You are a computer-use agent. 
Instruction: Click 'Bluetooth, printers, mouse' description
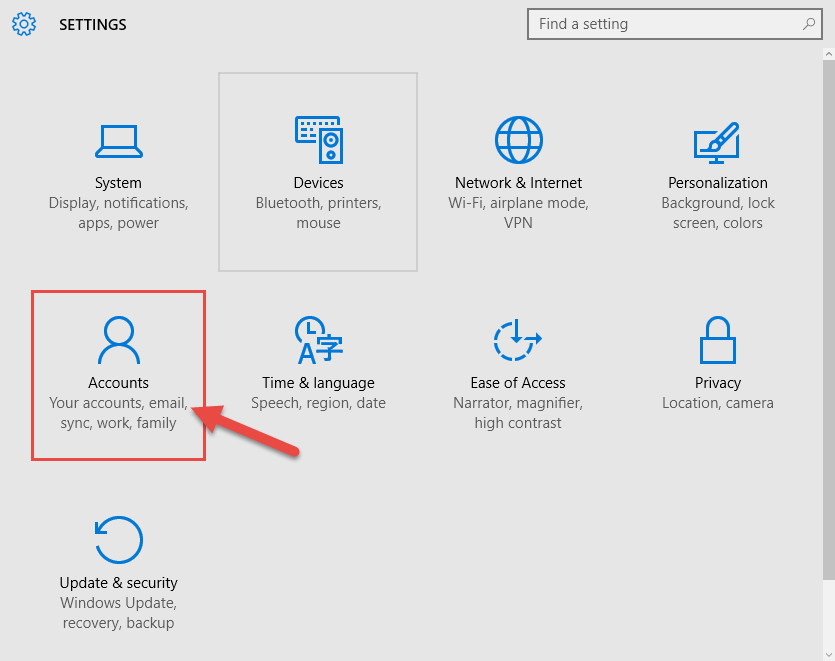click(x=318, y=213)
